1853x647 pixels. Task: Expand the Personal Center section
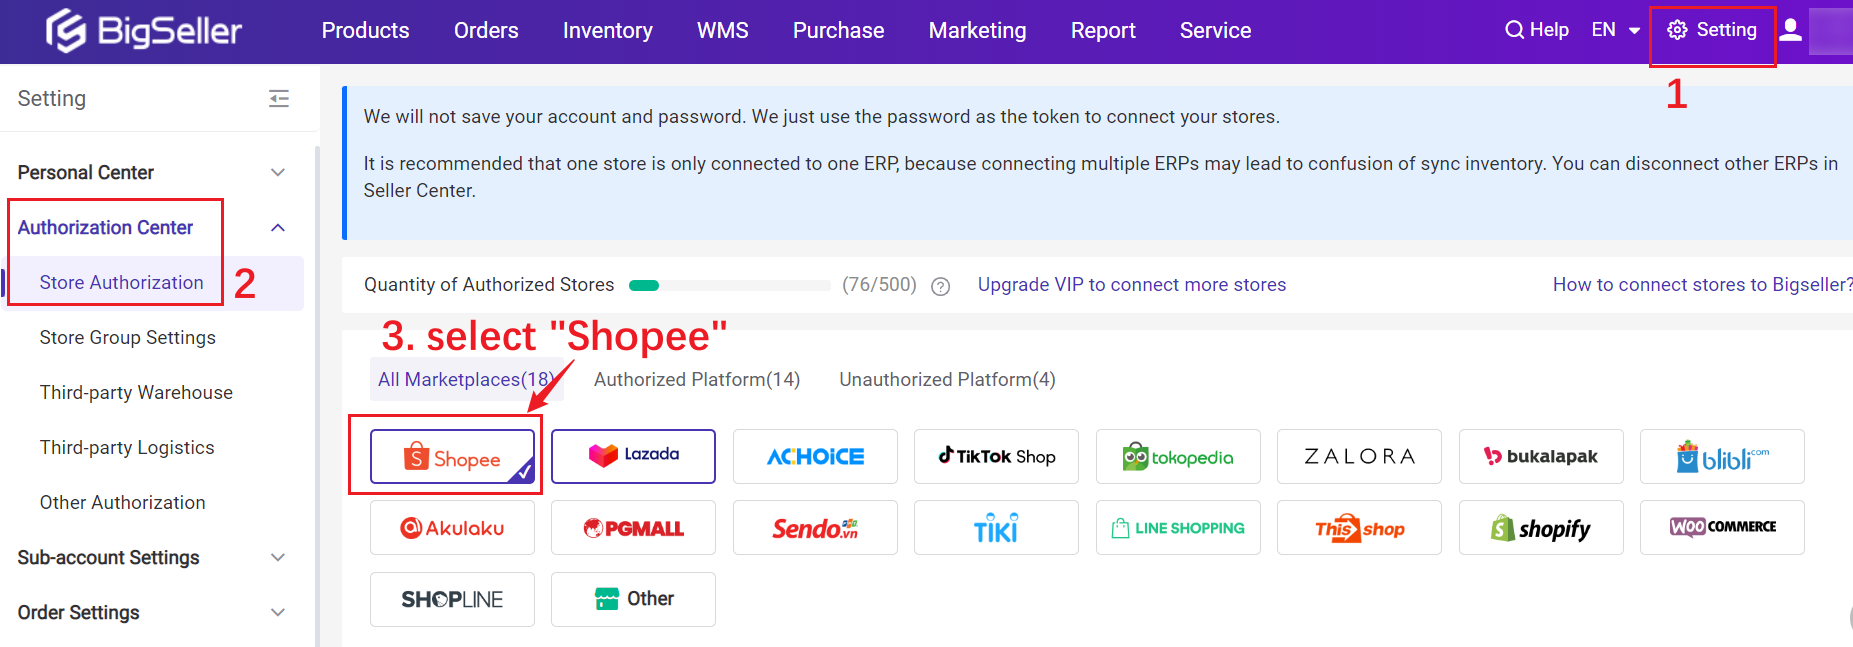152,172
